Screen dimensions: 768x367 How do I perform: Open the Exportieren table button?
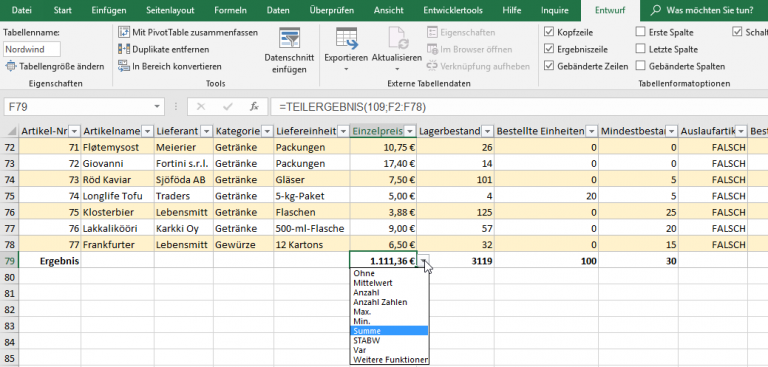[346, 50]
